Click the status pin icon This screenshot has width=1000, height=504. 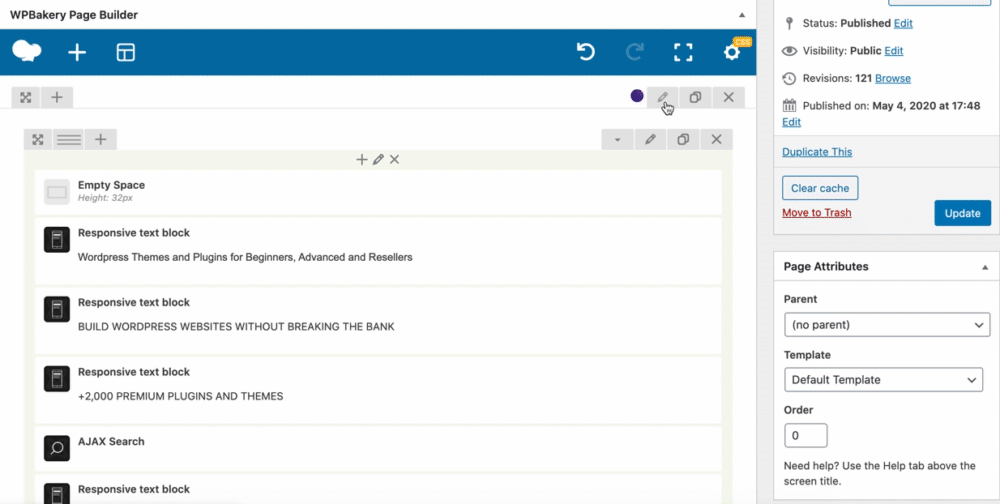click(790, 24)
